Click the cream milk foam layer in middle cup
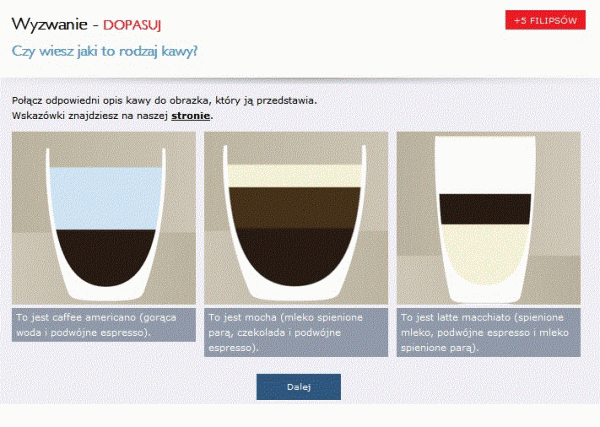600x427 pixels. pyautogui.click(x=295, y=176)
